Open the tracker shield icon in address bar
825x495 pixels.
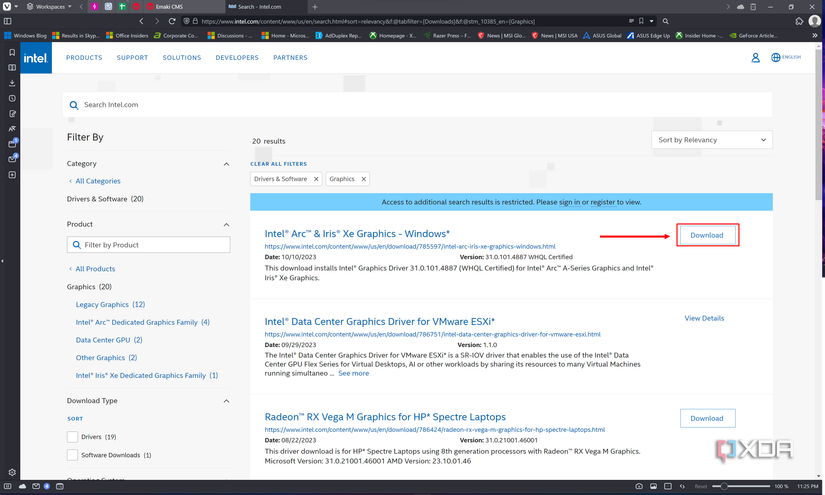point(186,21)
